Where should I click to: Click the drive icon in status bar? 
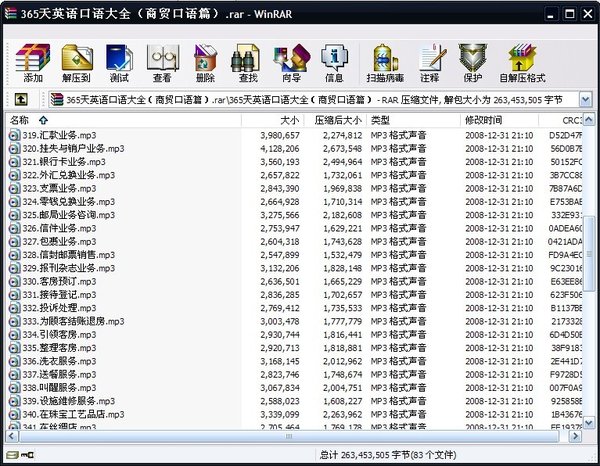13,455
